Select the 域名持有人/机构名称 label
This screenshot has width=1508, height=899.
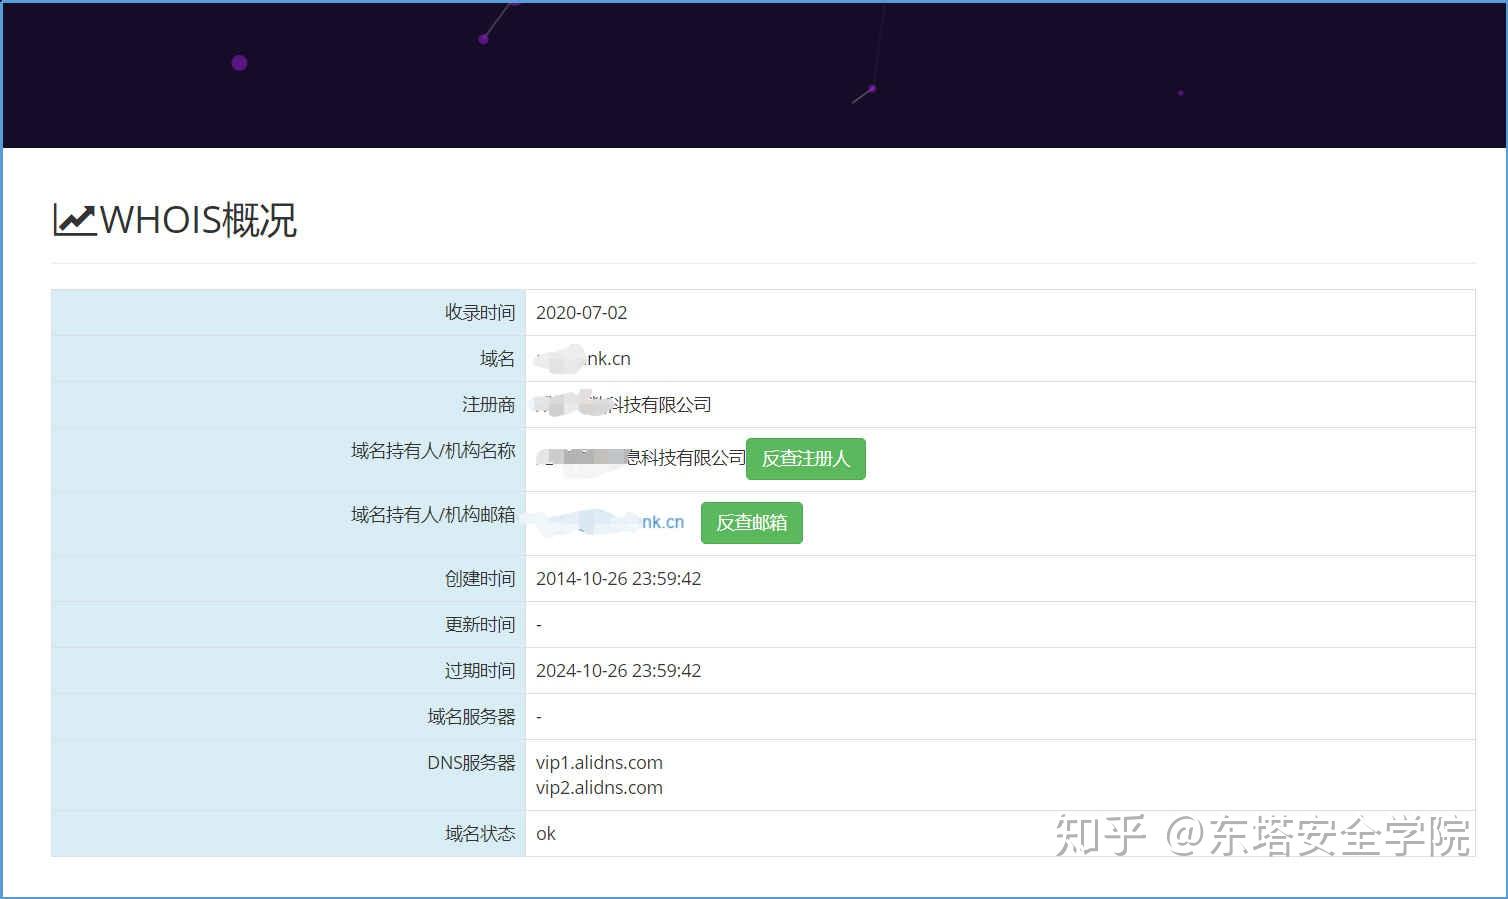tap(432, 451)
